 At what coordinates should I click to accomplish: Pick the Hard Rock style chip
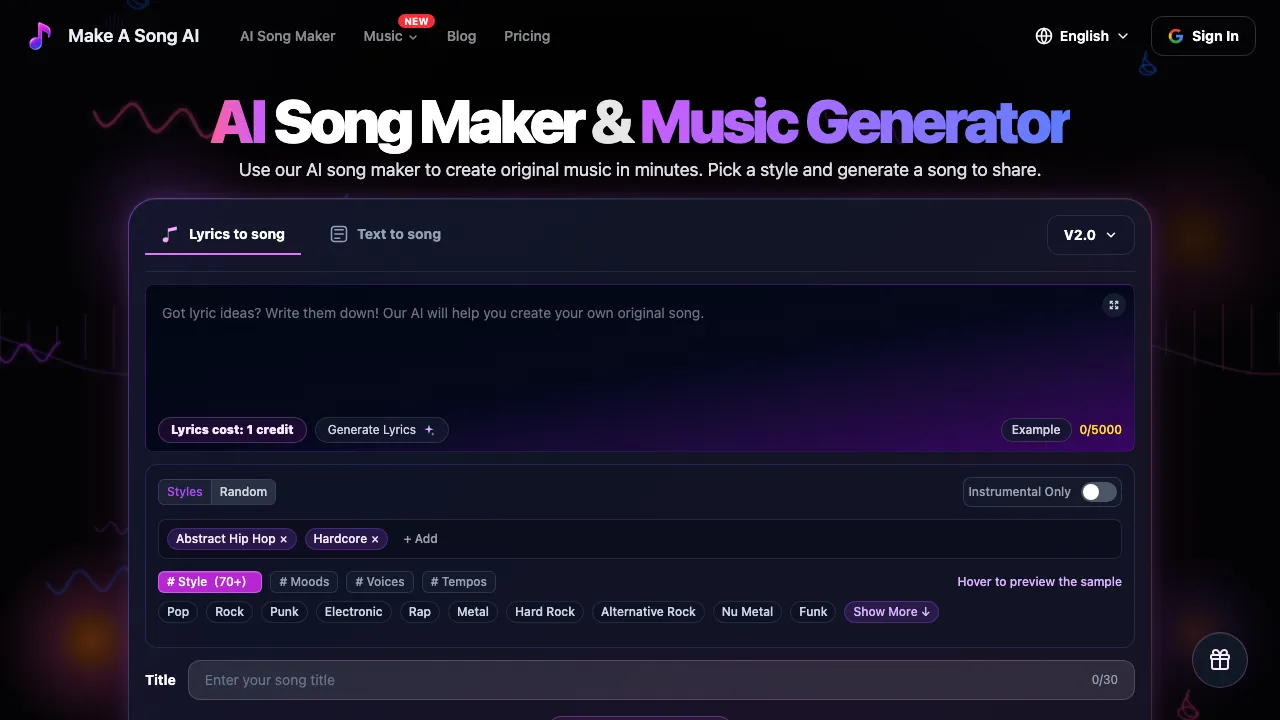click(545, 612)
